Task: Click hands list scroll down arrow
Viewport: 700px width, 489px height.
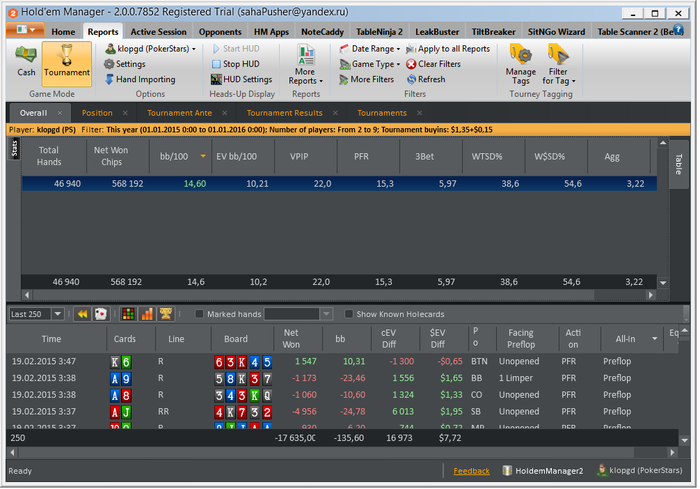Action: pos(684,440)
